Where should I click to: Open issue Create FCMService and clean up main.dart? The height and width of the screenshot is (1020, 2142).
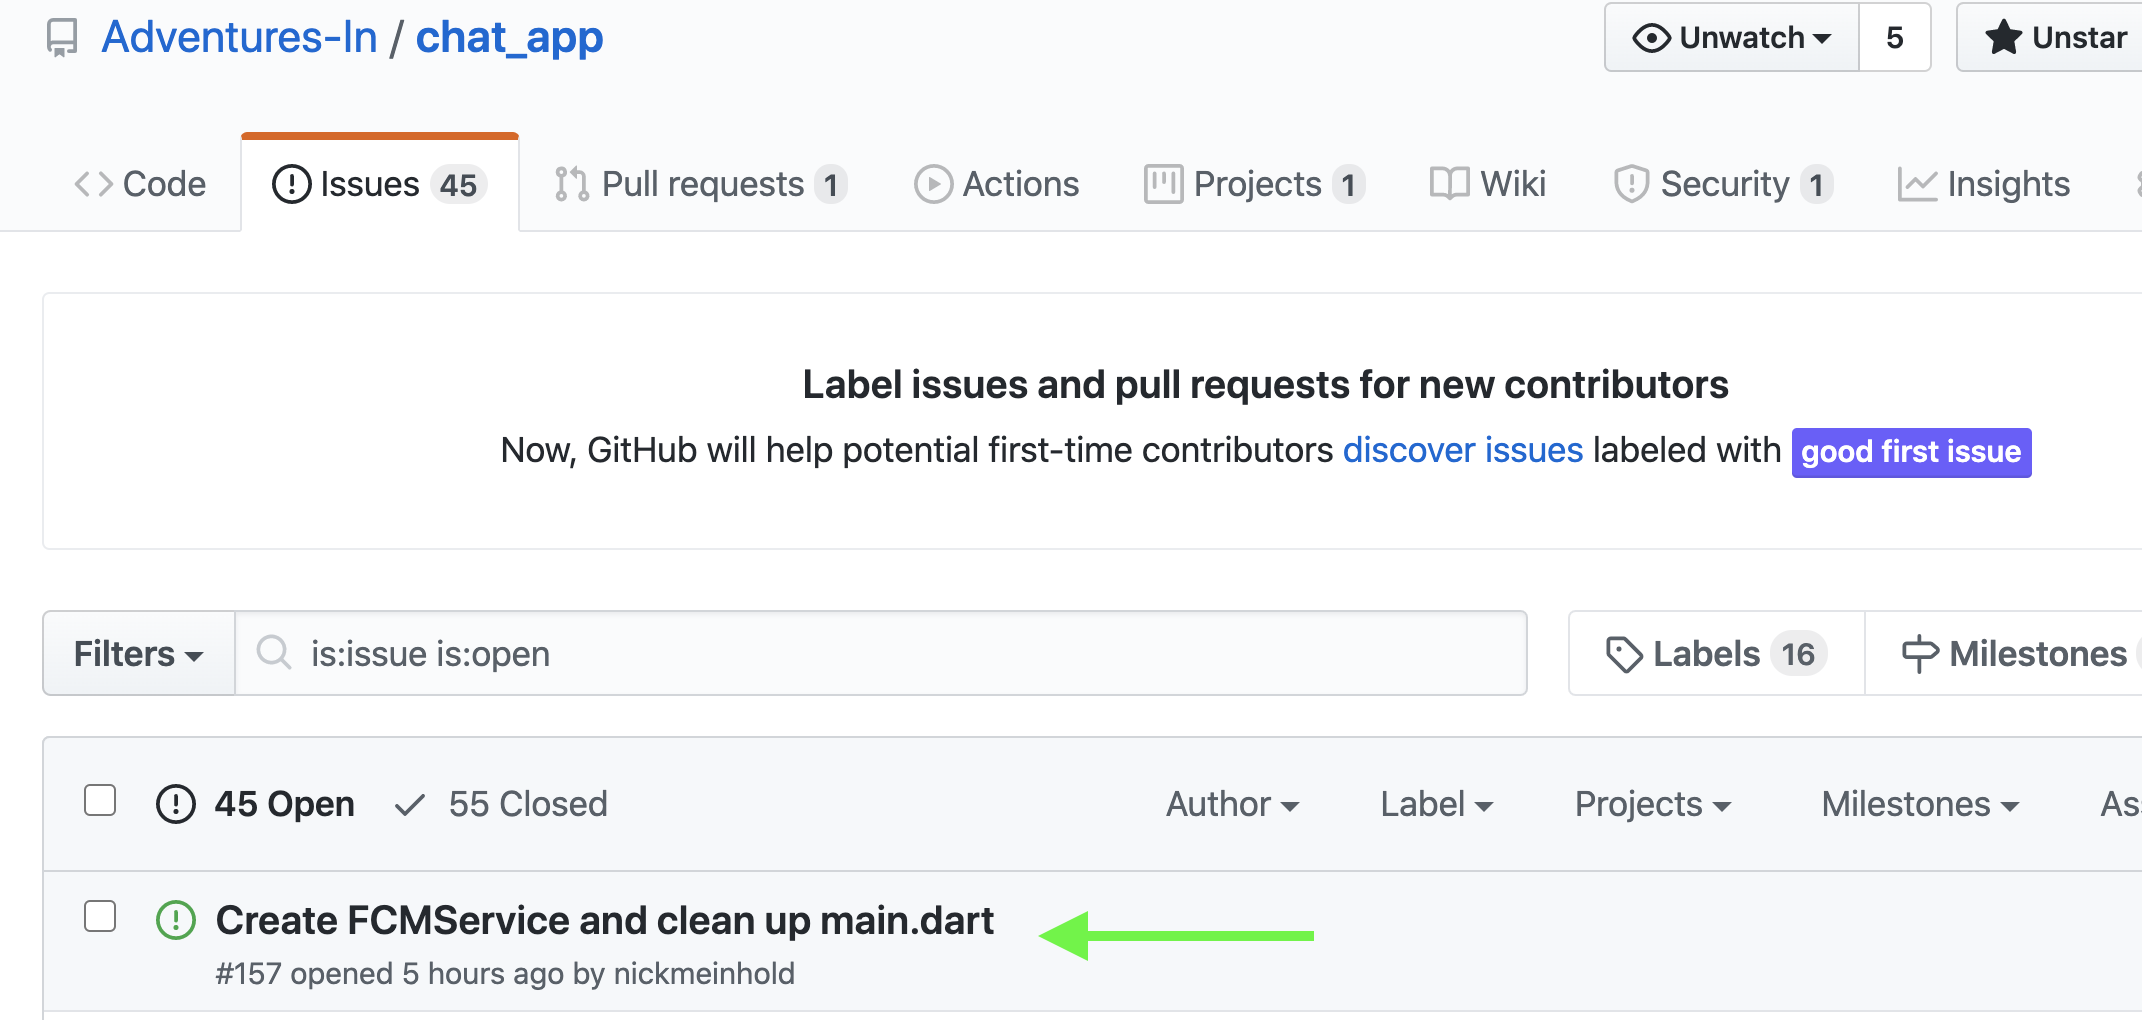coord(605,920)
